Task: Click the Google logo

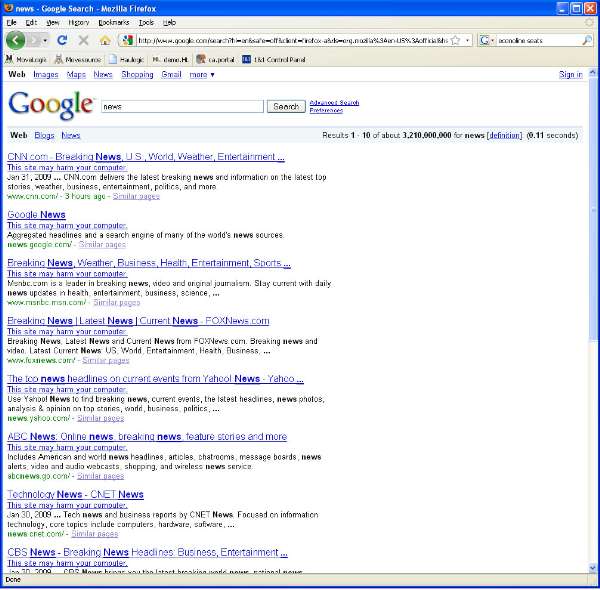Action: (x=51, y=104)
